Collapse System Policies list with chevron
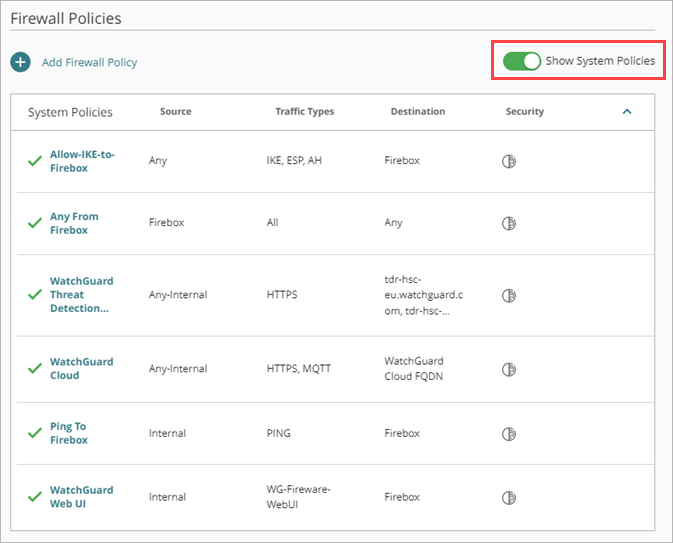 point(627,112)
